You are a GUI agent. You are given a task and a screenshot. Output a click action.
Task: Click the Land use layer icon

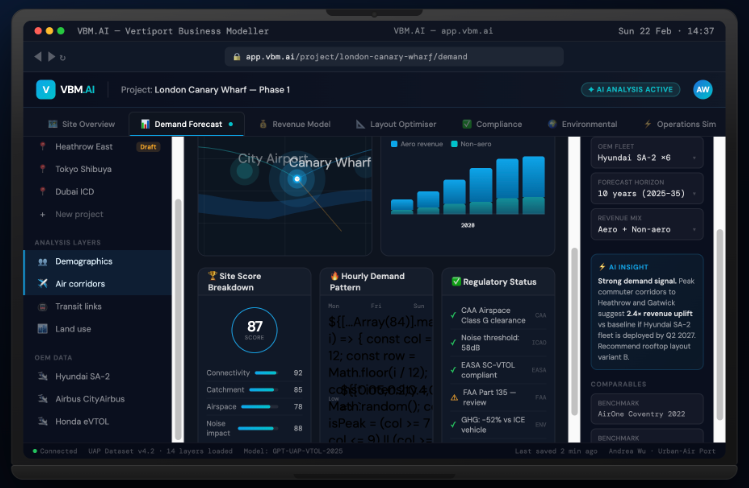click(43, 328)
